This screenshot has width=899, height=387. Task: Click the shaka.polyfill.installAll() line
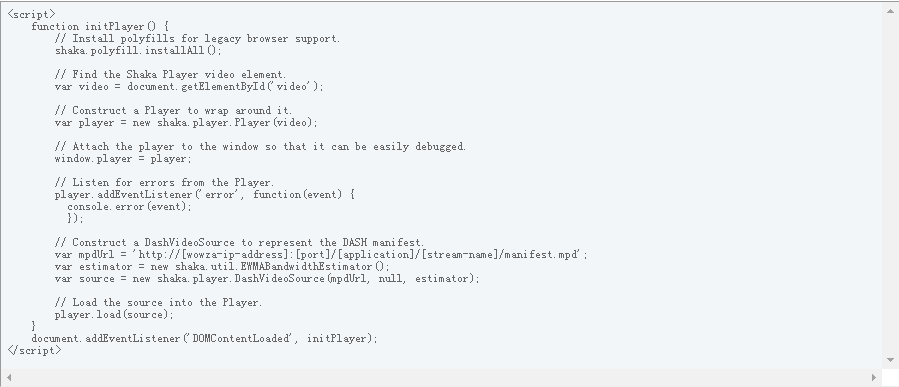click(138, 50)
